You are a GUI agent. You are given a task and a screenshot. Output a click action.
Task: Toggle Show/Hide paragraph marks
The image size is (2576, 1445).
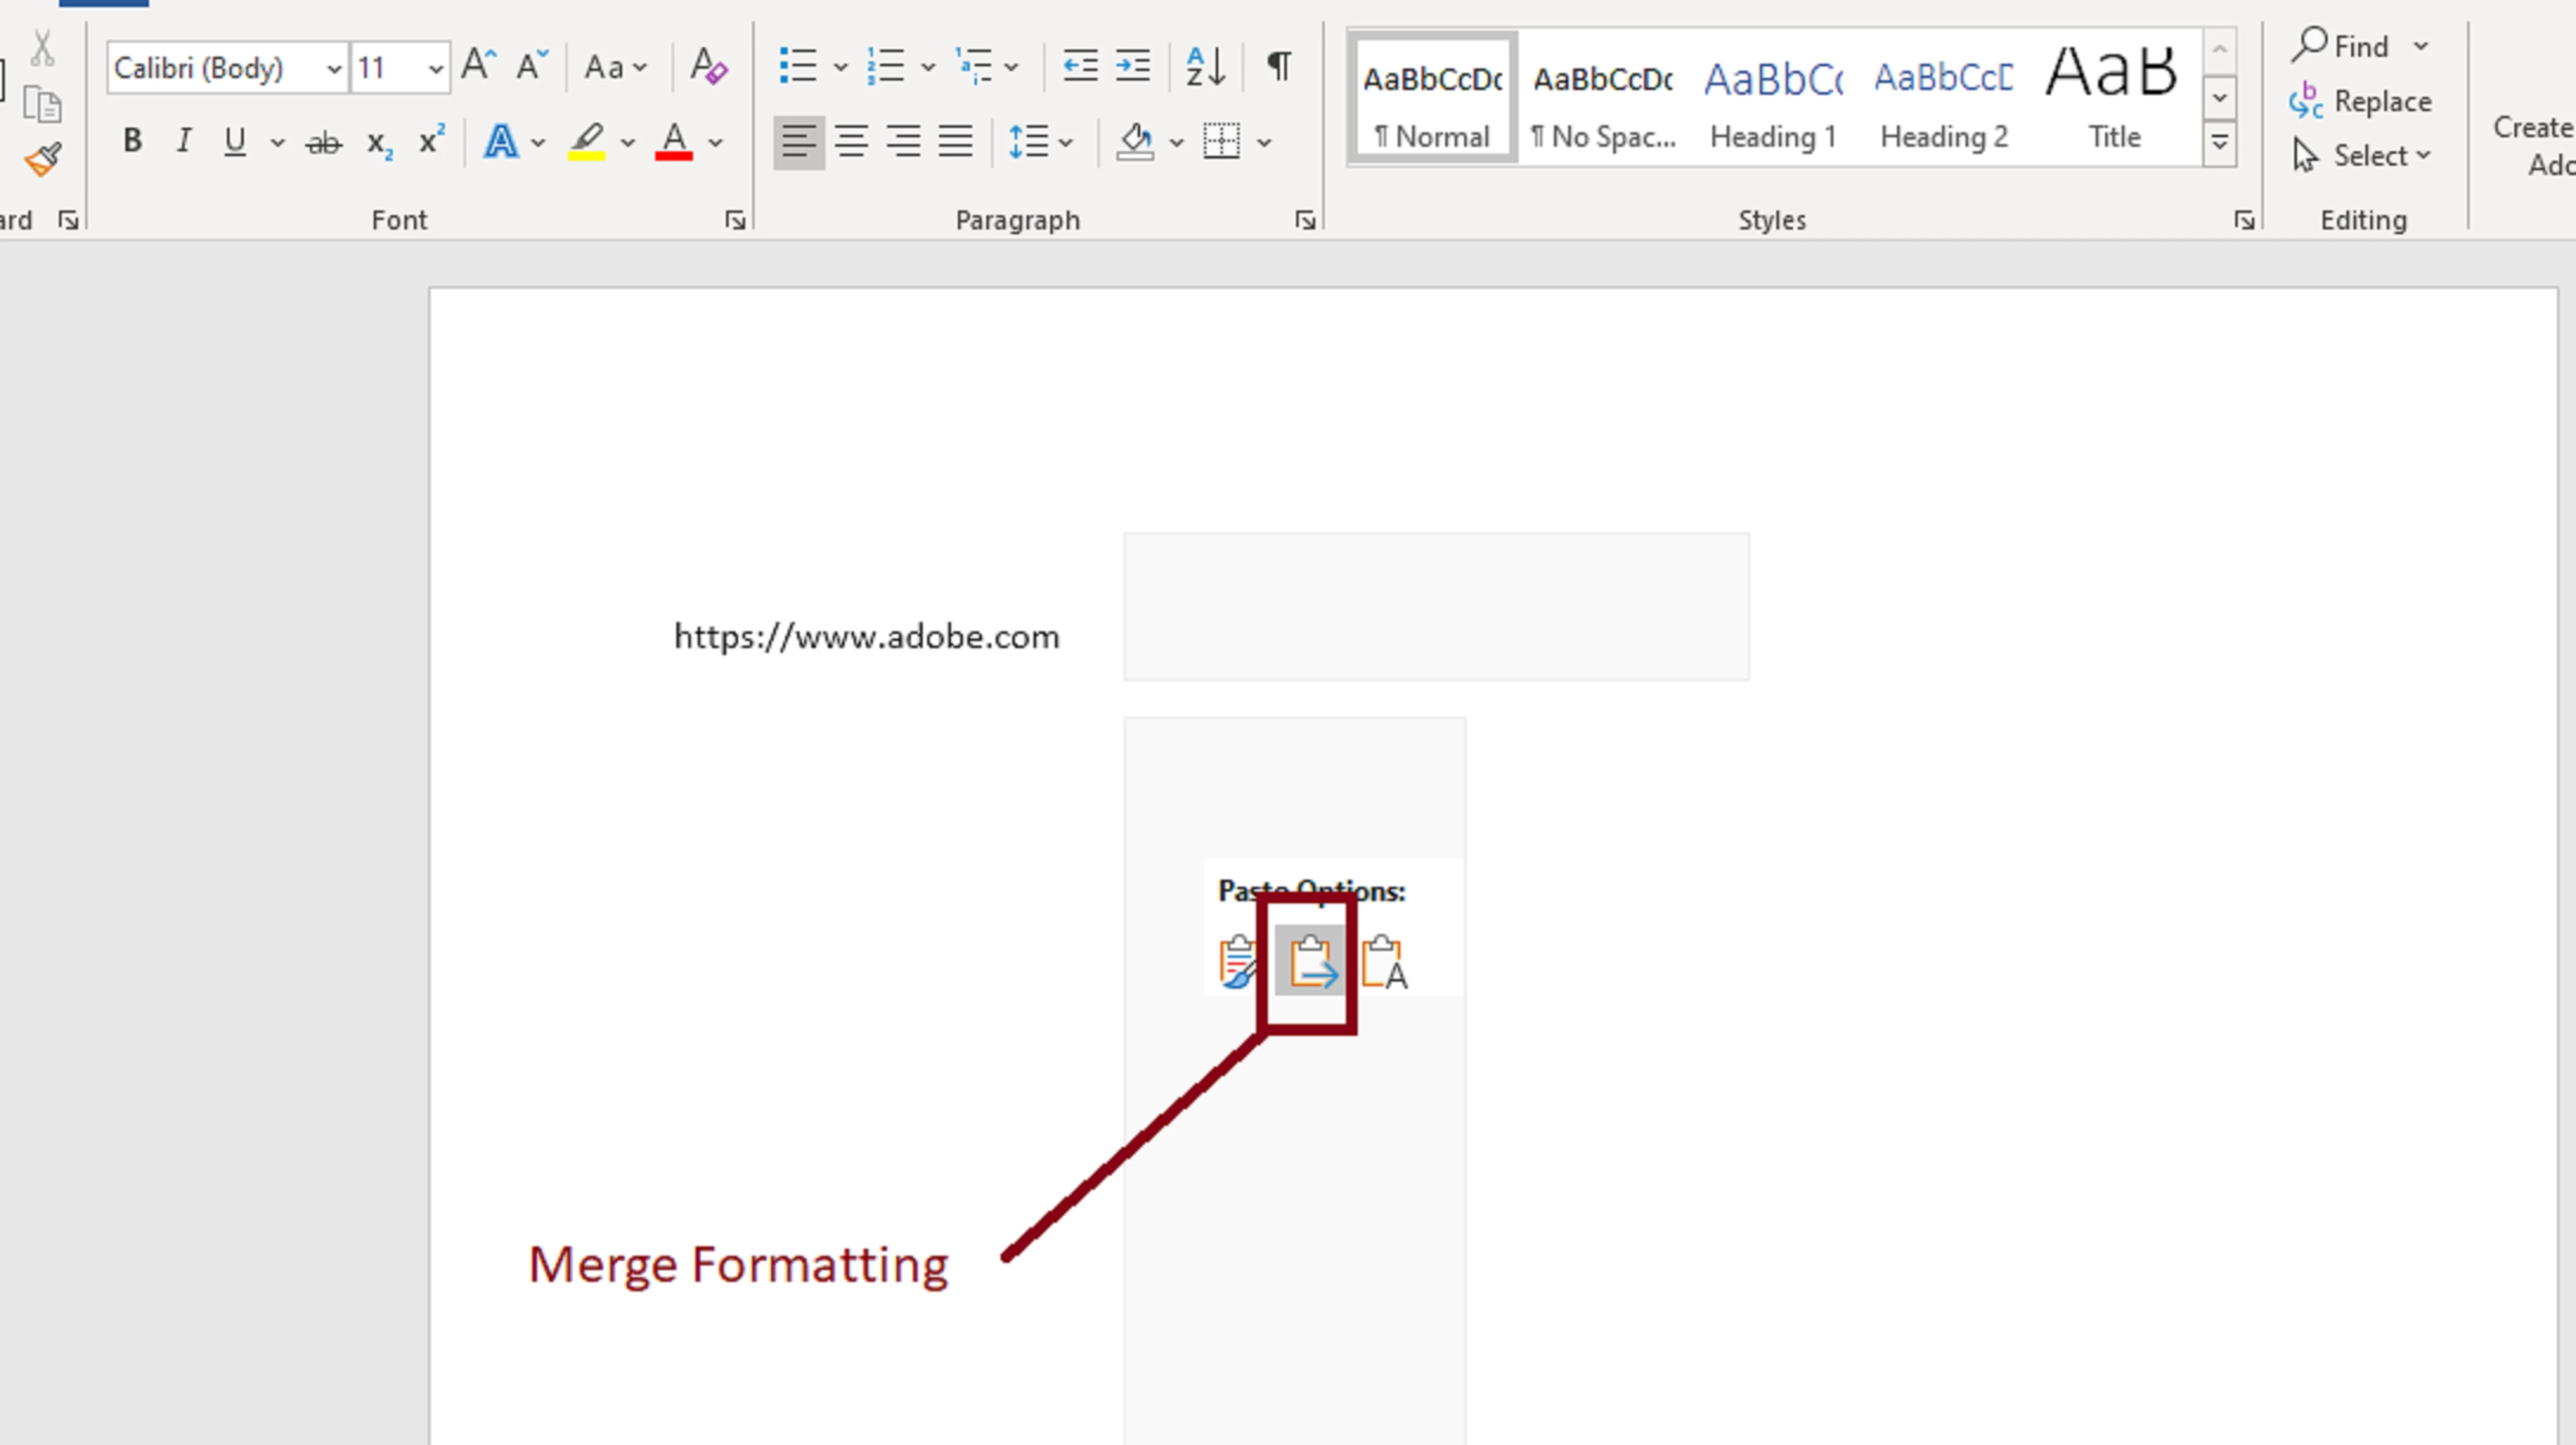1279,66
